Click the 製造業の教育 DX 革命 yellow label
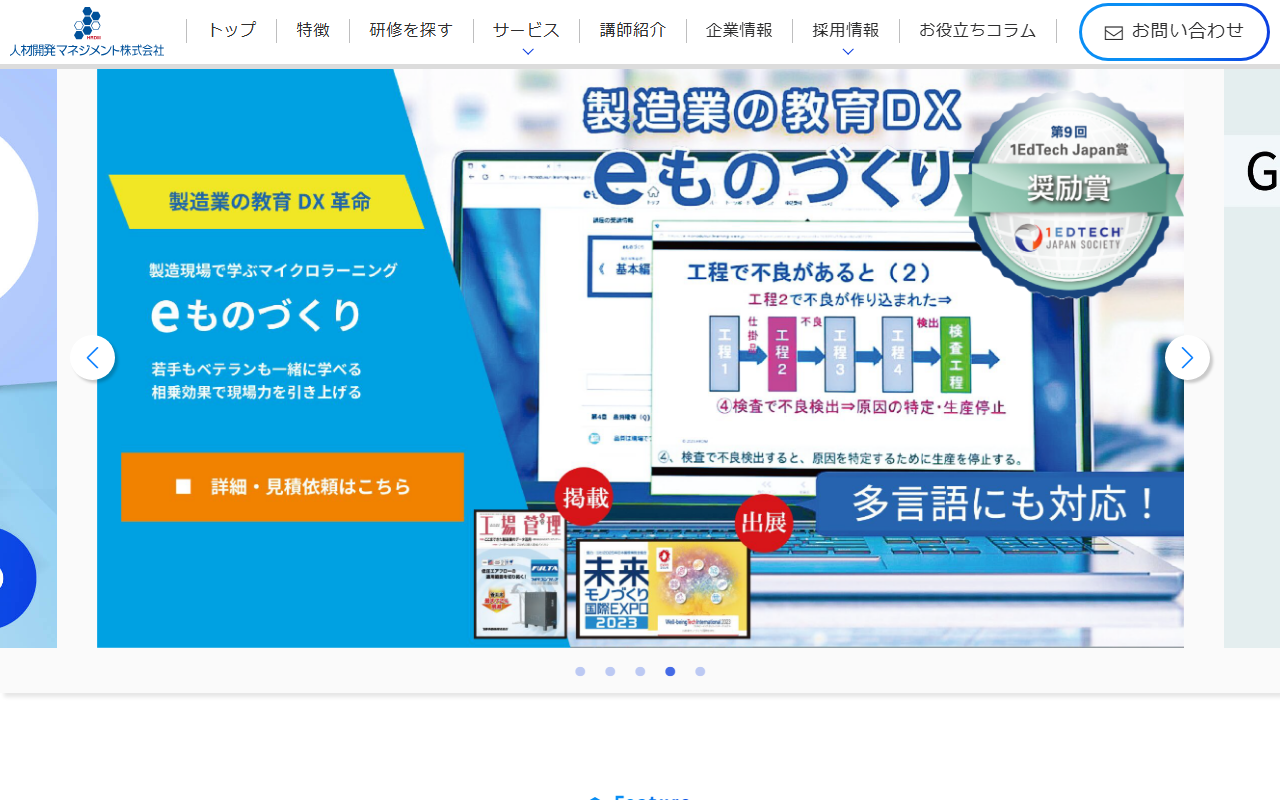Viewport: 1280px width, 800px height. pyautogui.click(x=266, y=202)
